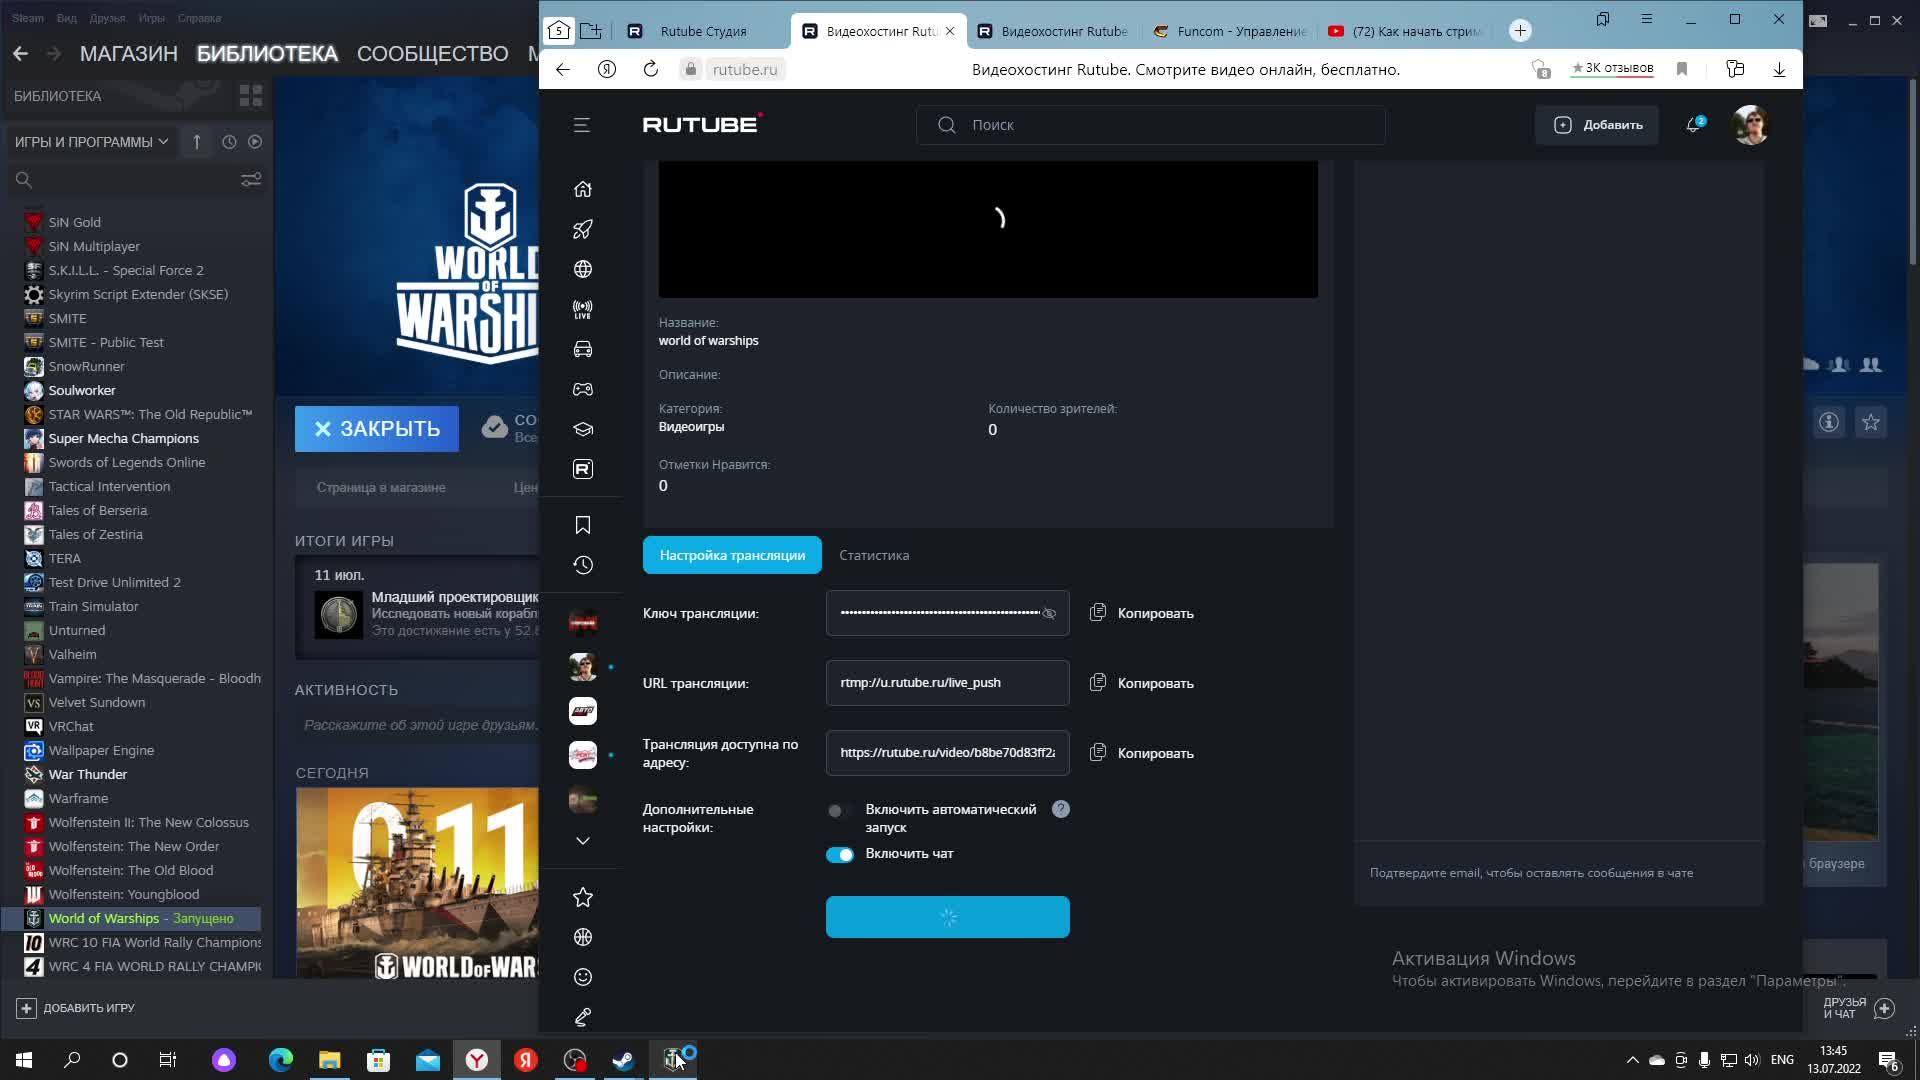Screen dimensions: 1920x1080
Task: Reveal stream key with eye icon
Action: (x=1049, y=613)
